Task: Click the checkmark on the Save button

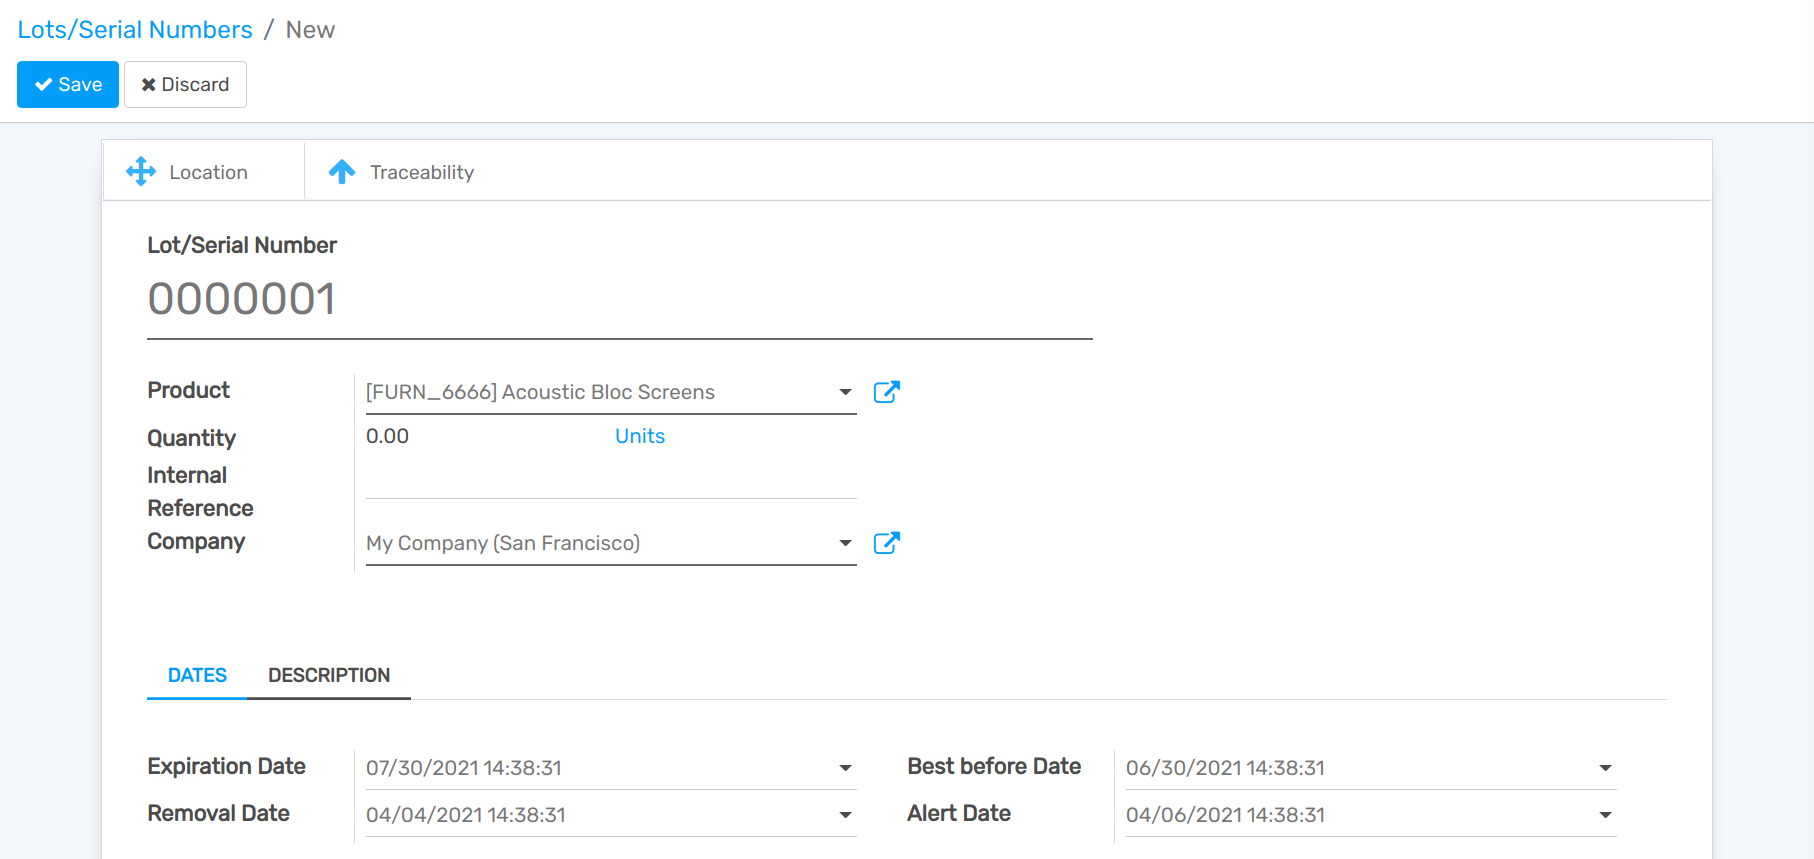Action: tap(44, 85)
